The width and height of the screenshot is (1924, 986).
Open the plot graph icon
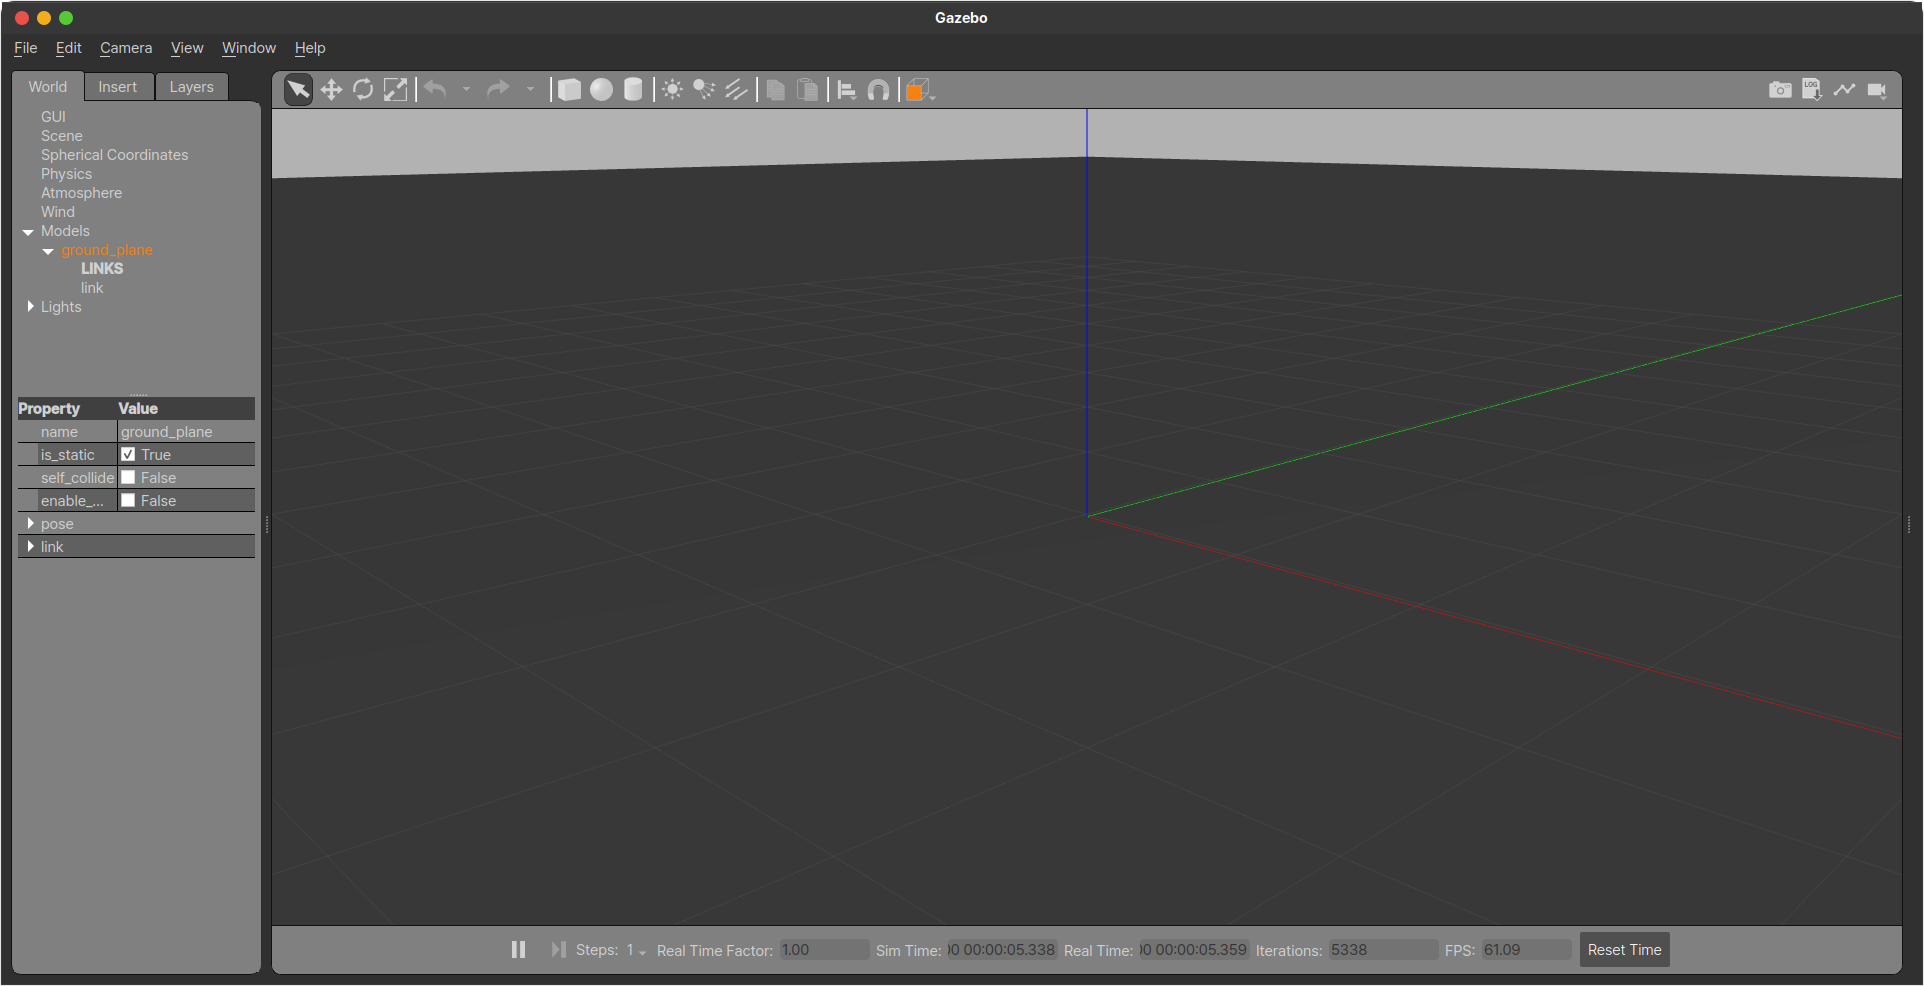tap(1845, 90)
